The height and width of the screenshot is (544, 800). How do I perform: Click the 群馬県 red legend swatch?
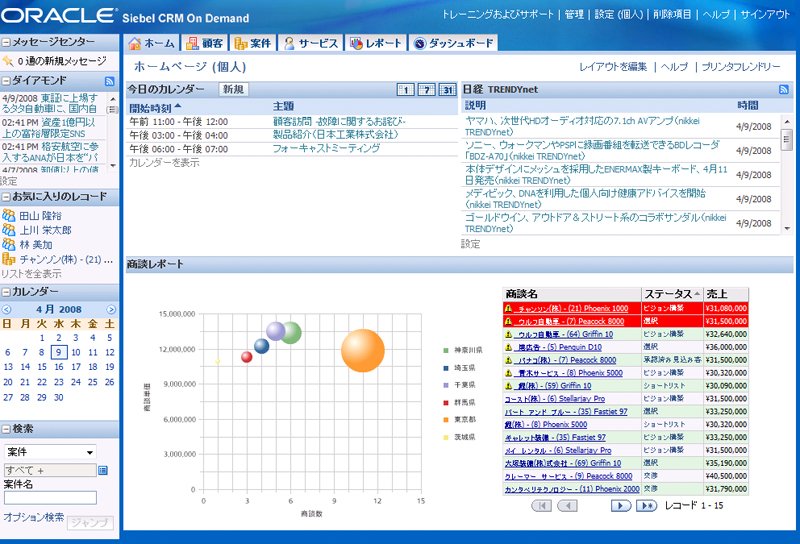coord(446,403)
